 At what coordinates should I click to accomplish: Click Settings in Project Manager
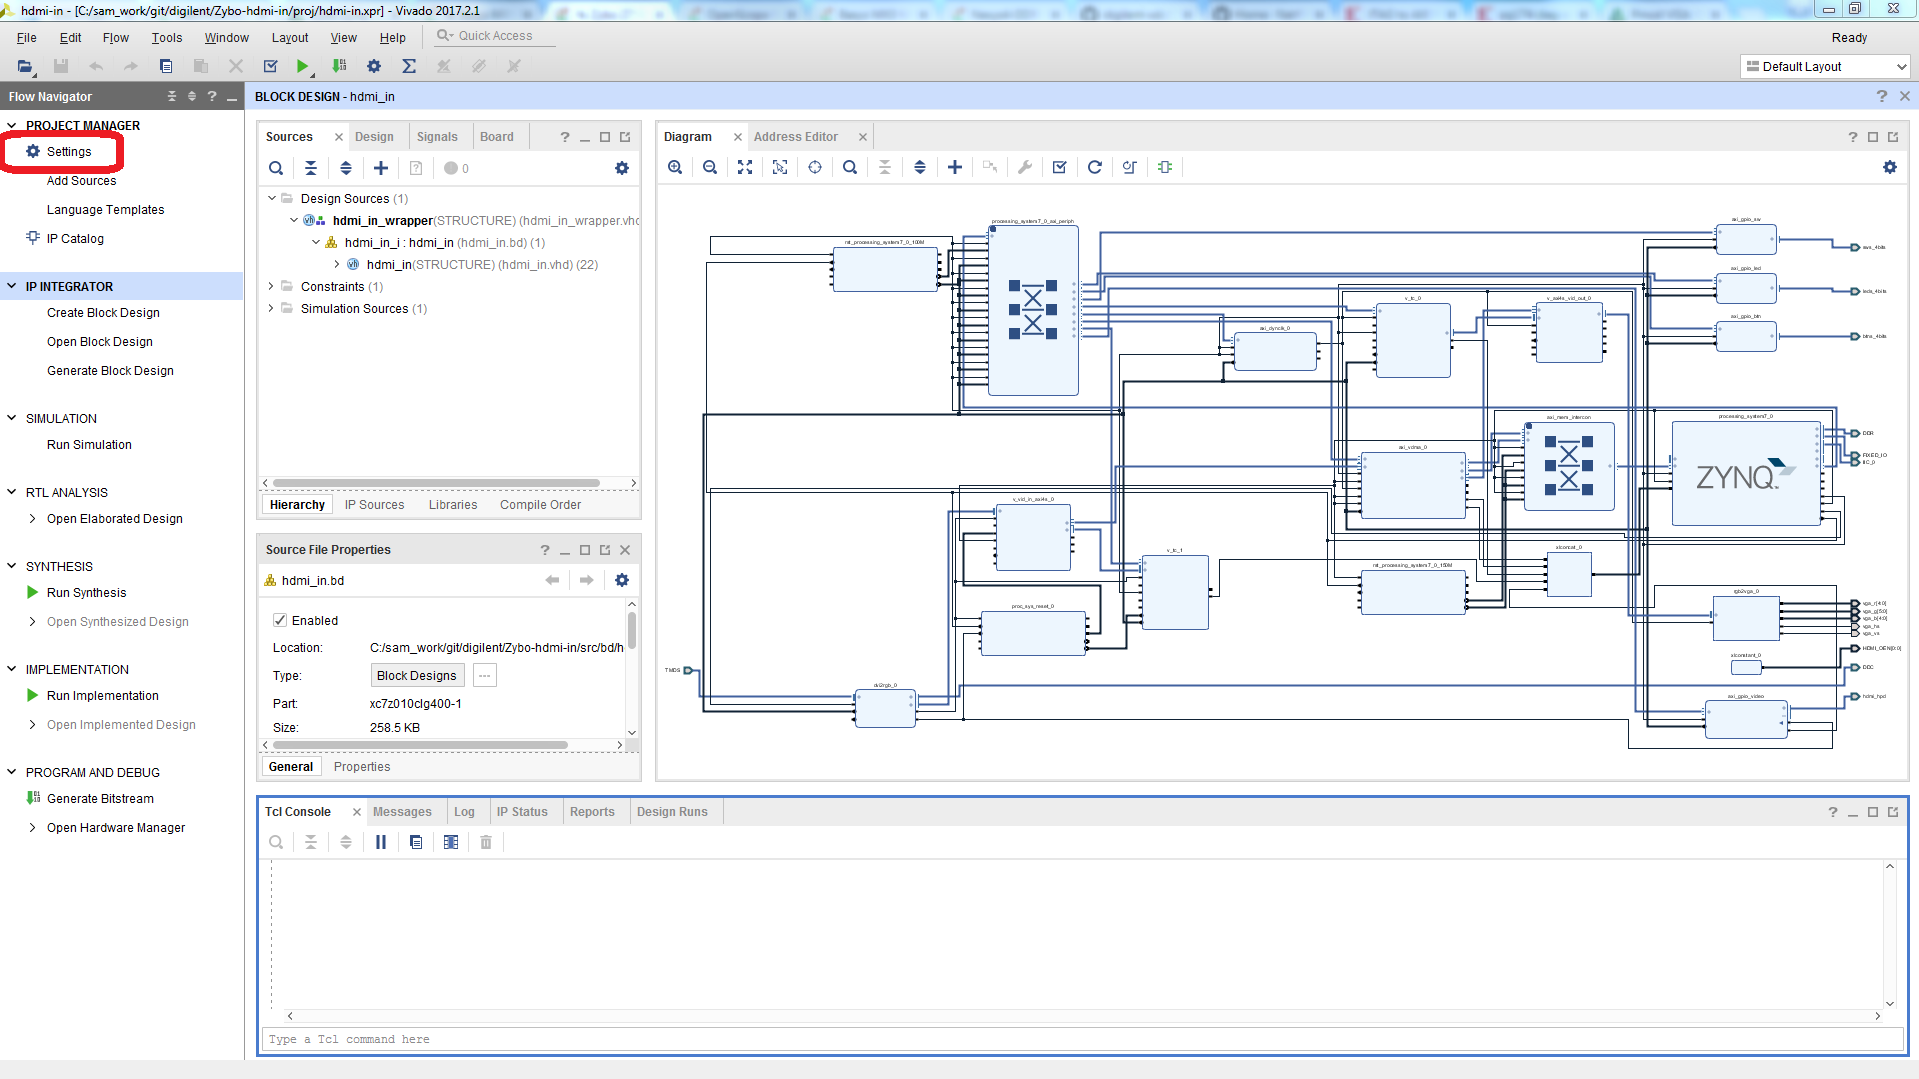[69, 152]
